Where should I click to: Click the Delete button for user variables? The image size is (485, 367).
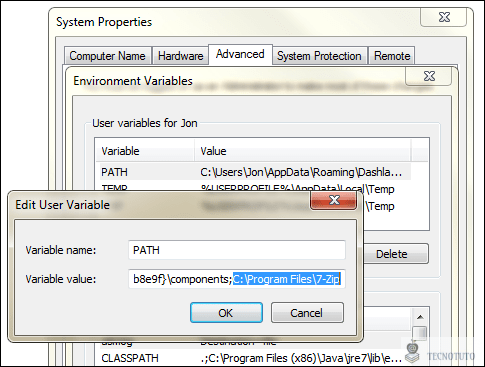tap(395, 254)
